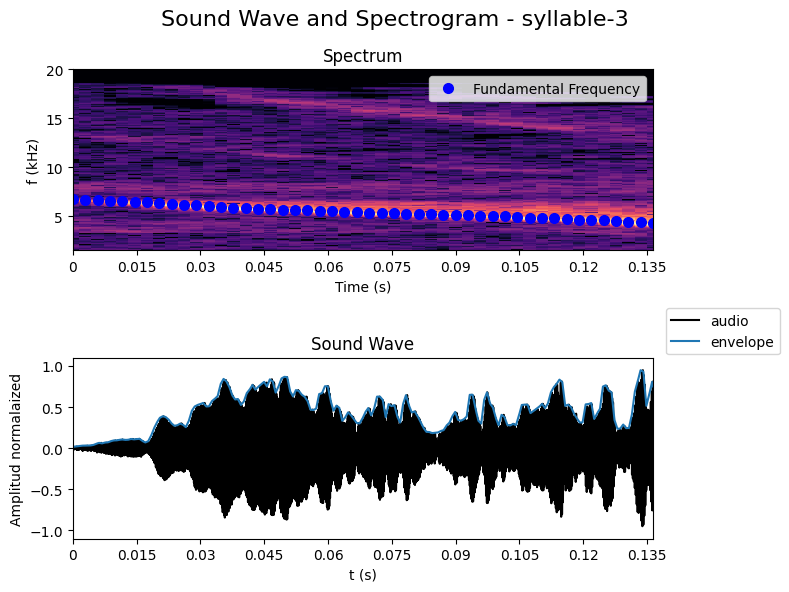Click the '0.135' tick label under the spectrum plot
This screenshot has height=592, width=789.
click(647, 267)
